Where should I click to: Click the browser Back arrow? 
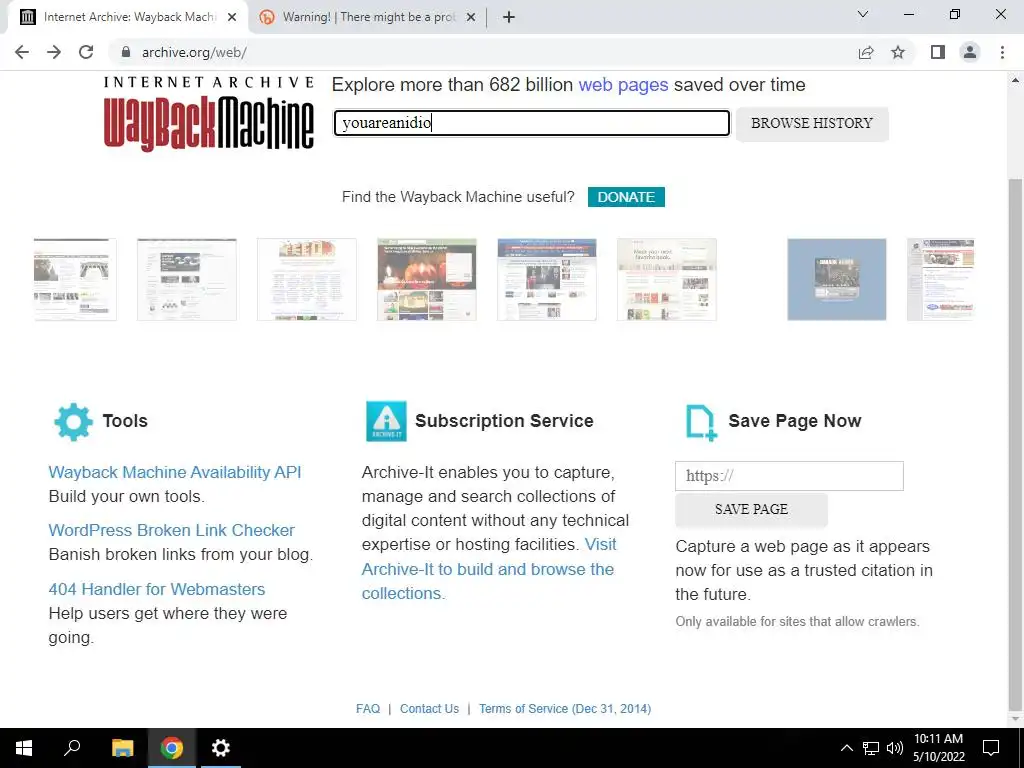[22, 52]
